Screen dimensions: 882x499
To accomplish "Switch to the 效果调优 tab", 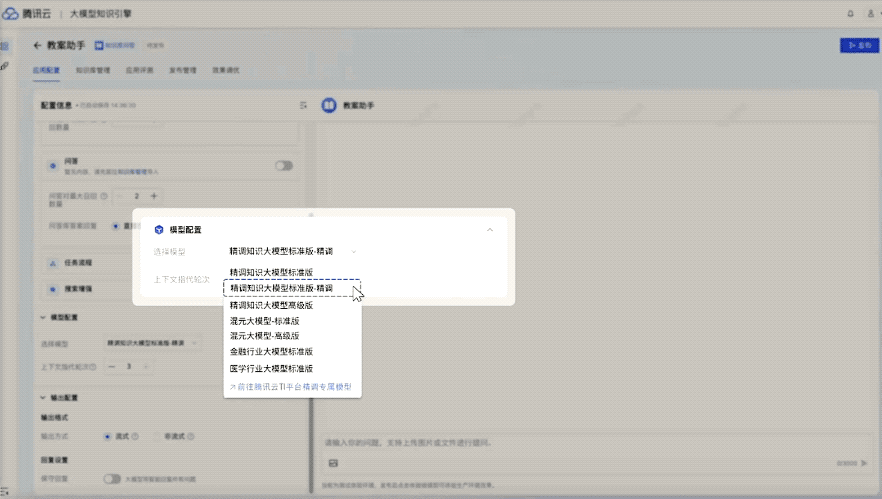I will click(226, 70).
